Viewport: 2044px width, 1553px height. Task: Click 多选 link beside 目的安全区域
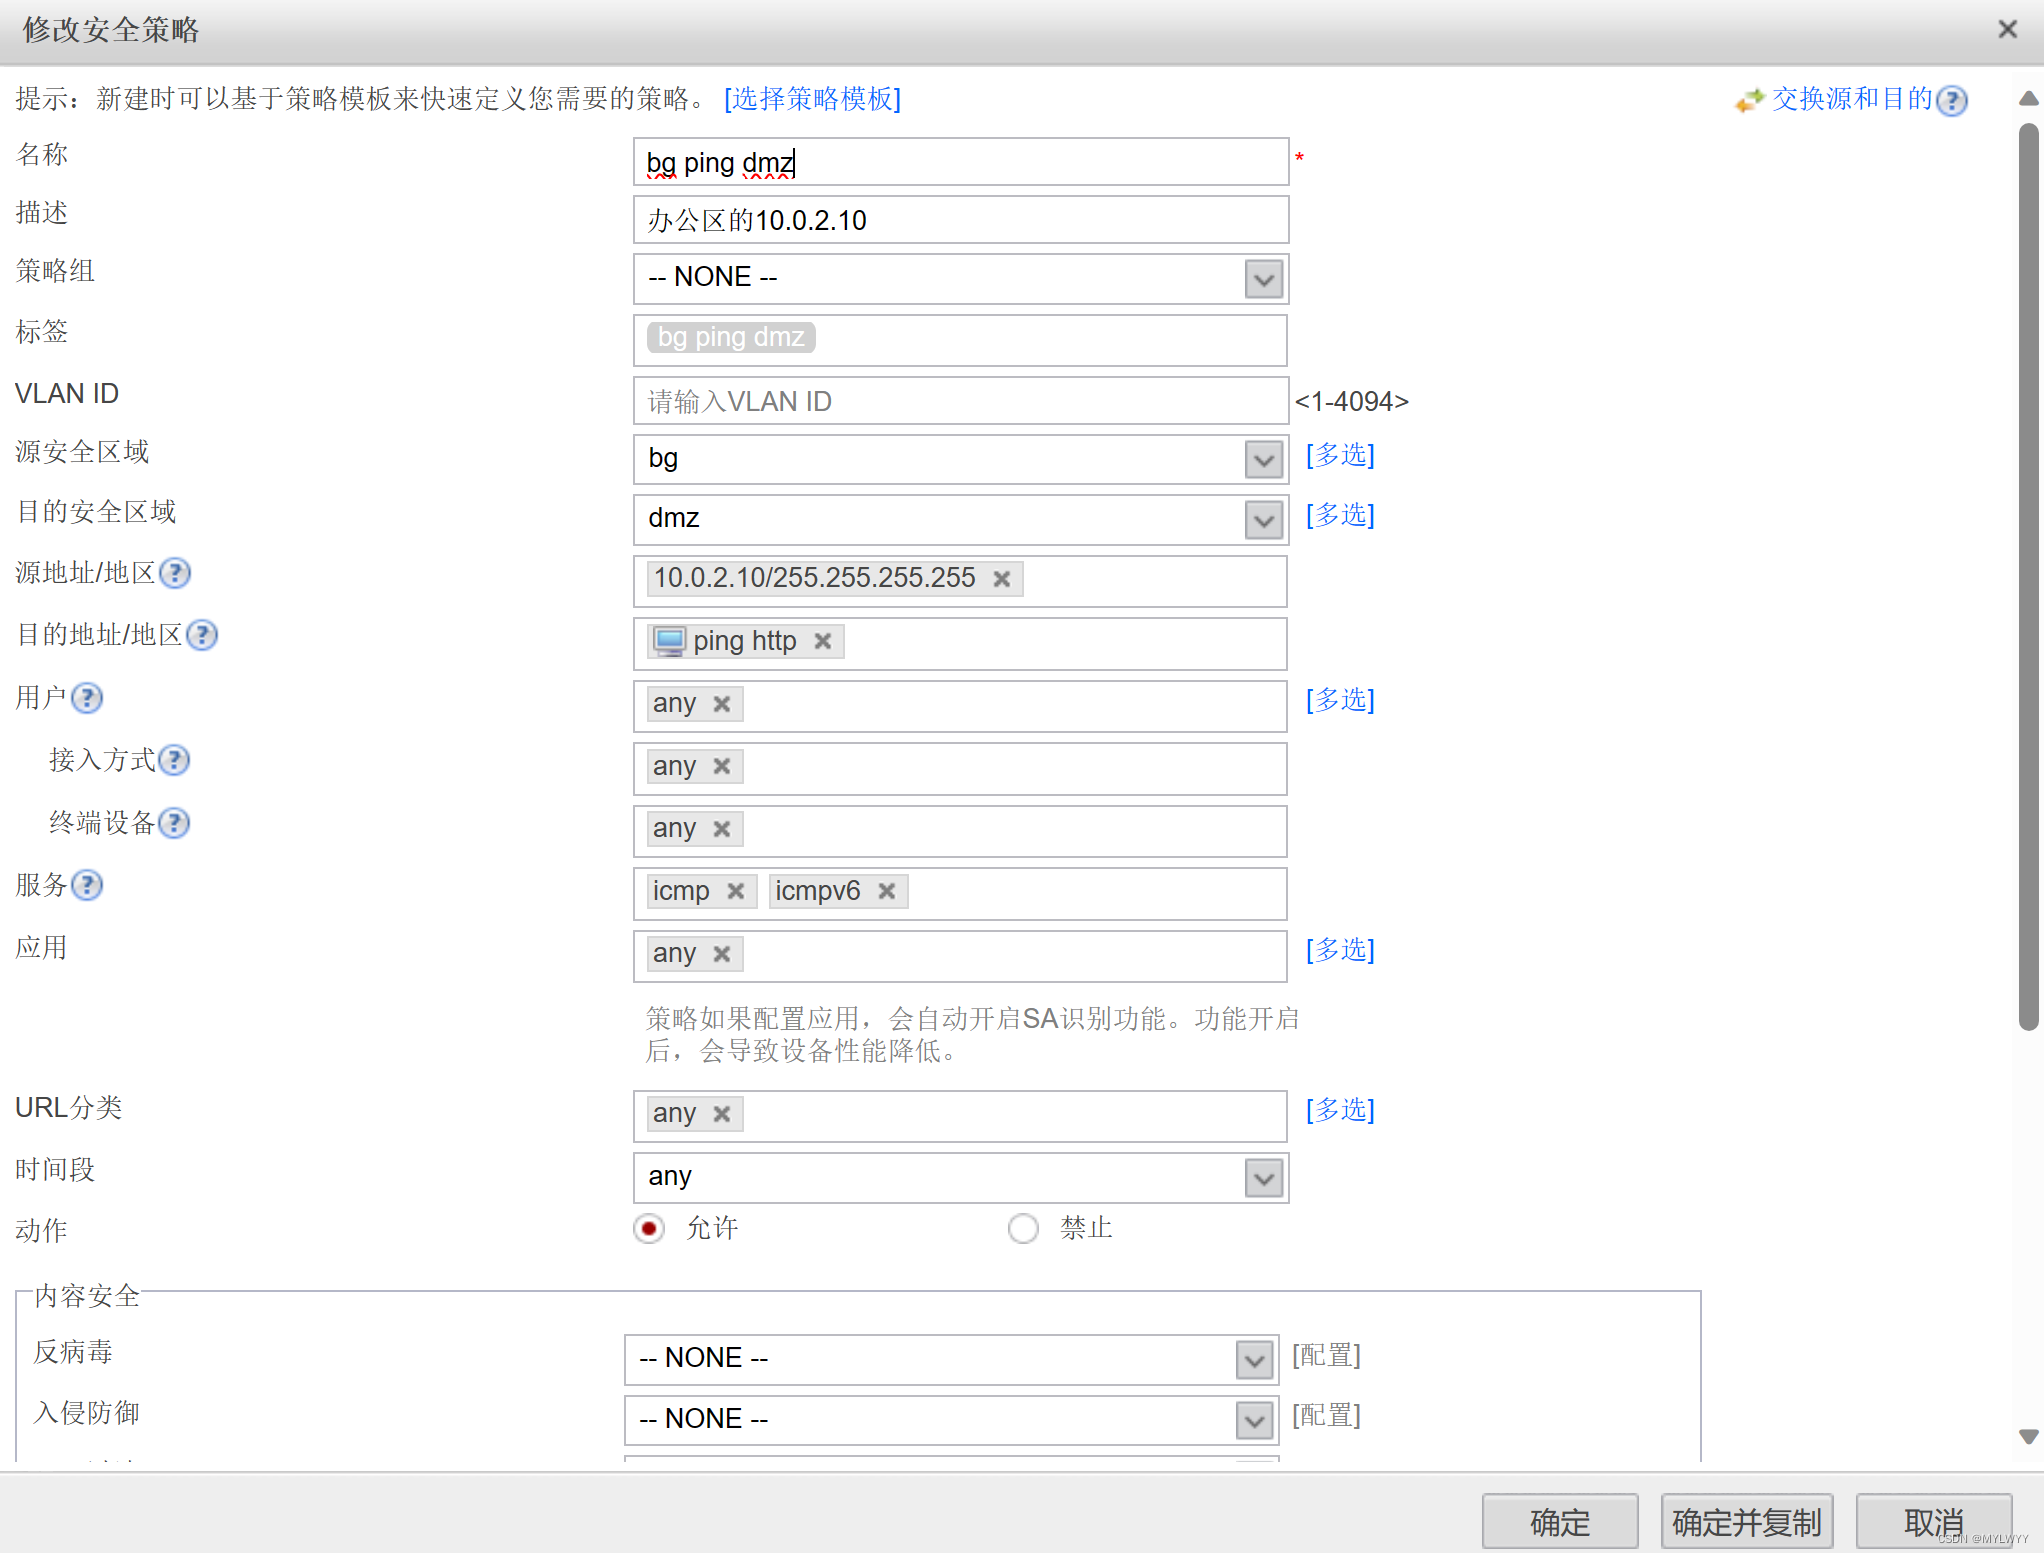point(1340,515)
